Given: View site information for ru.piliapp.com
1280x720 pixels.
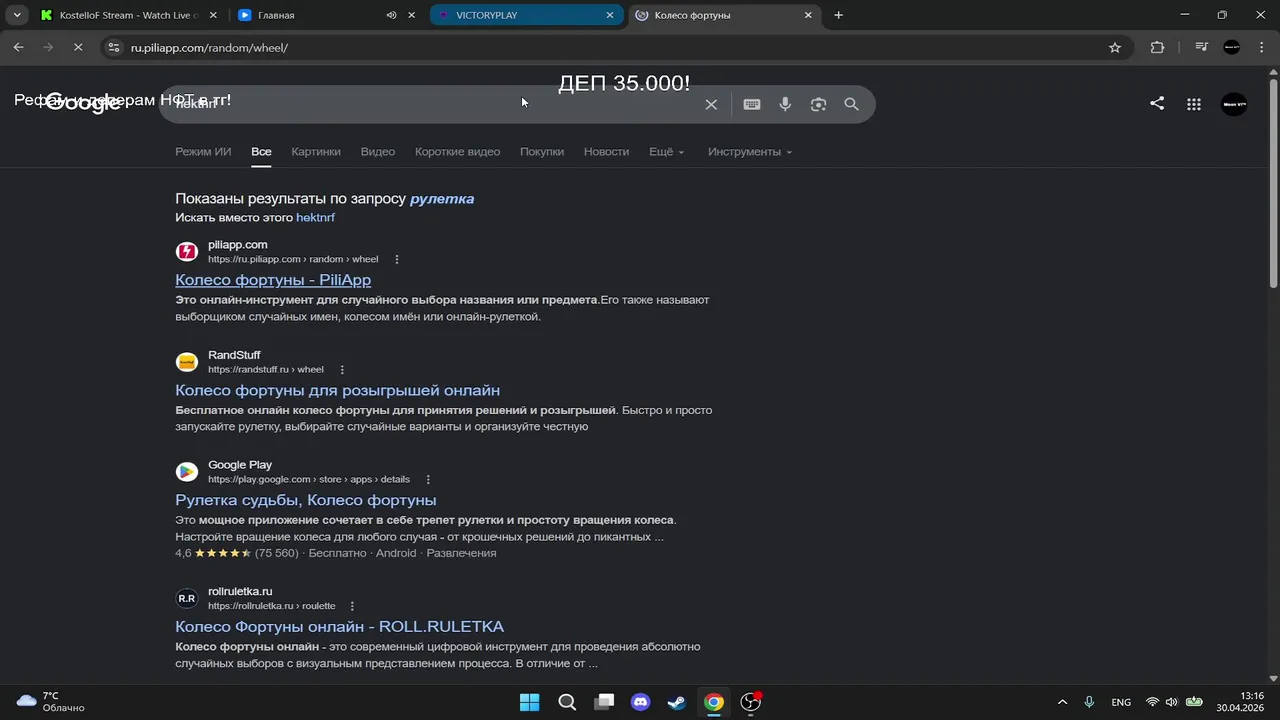Looking at the screenshot, I should 112,47.
